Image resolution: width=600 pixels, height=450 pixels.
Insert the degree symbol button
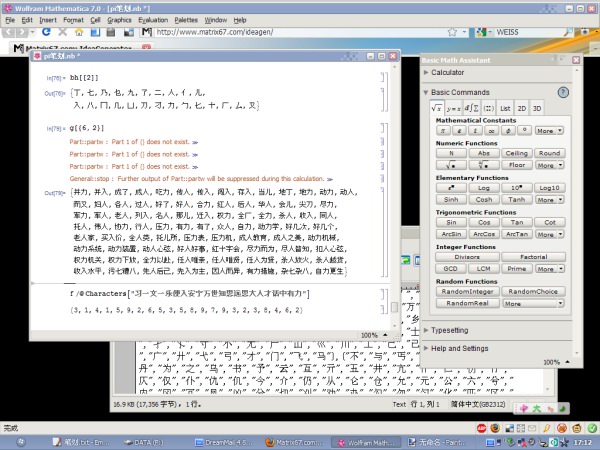pyautogui.click(x=525, y=130)
